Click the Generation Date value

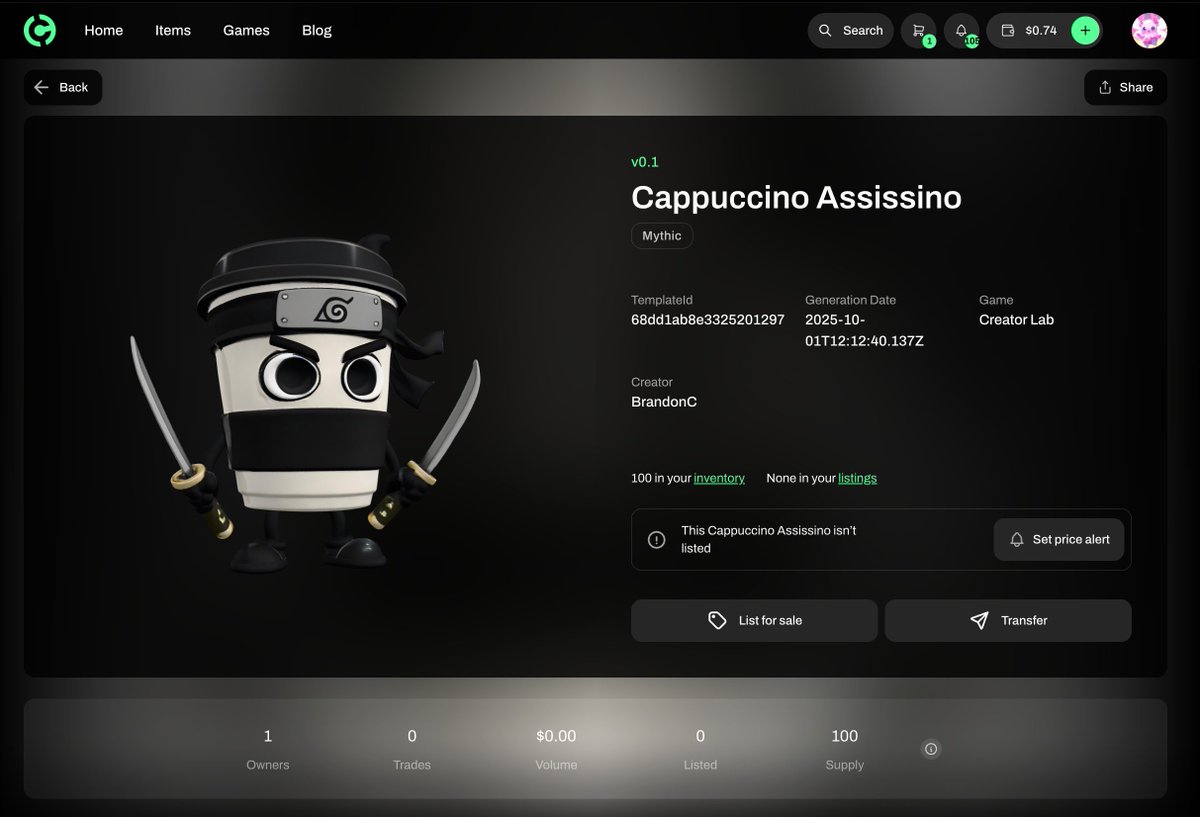864,330
